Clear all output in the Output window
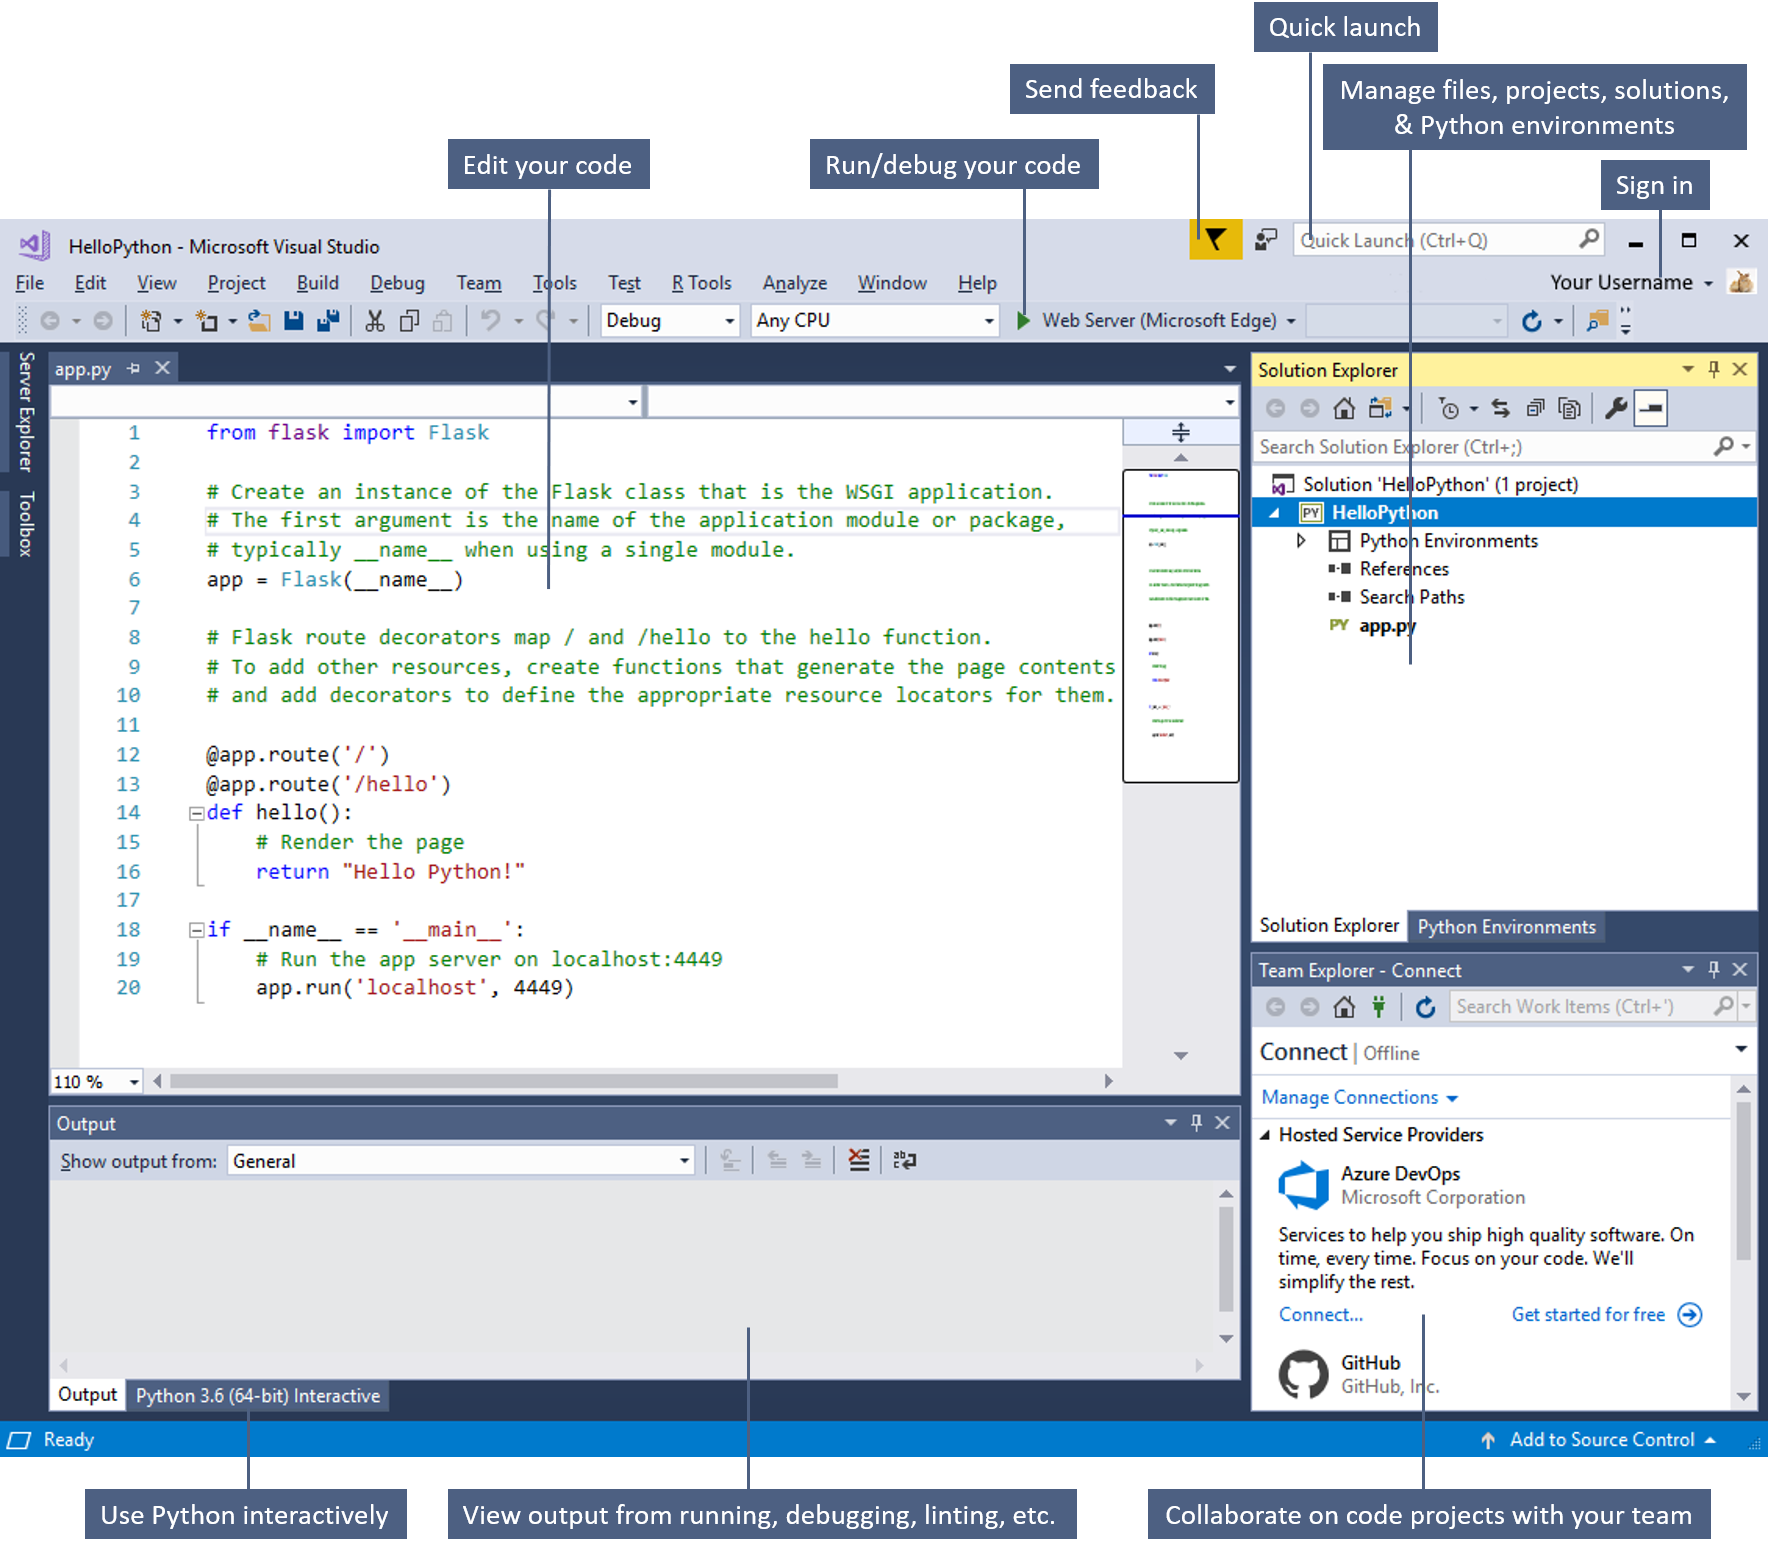Viewport: 1768px width, 1549px height. click(858, 1159)
